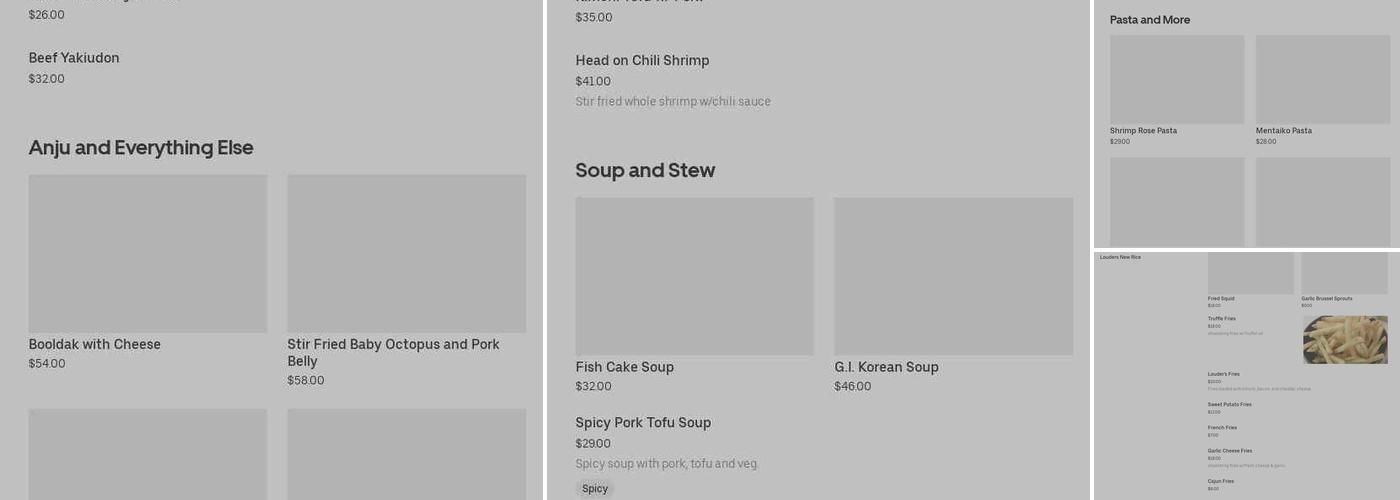
Task: Choose the Garlic Brussel Sprouts item title
Action: (1326, 298)
